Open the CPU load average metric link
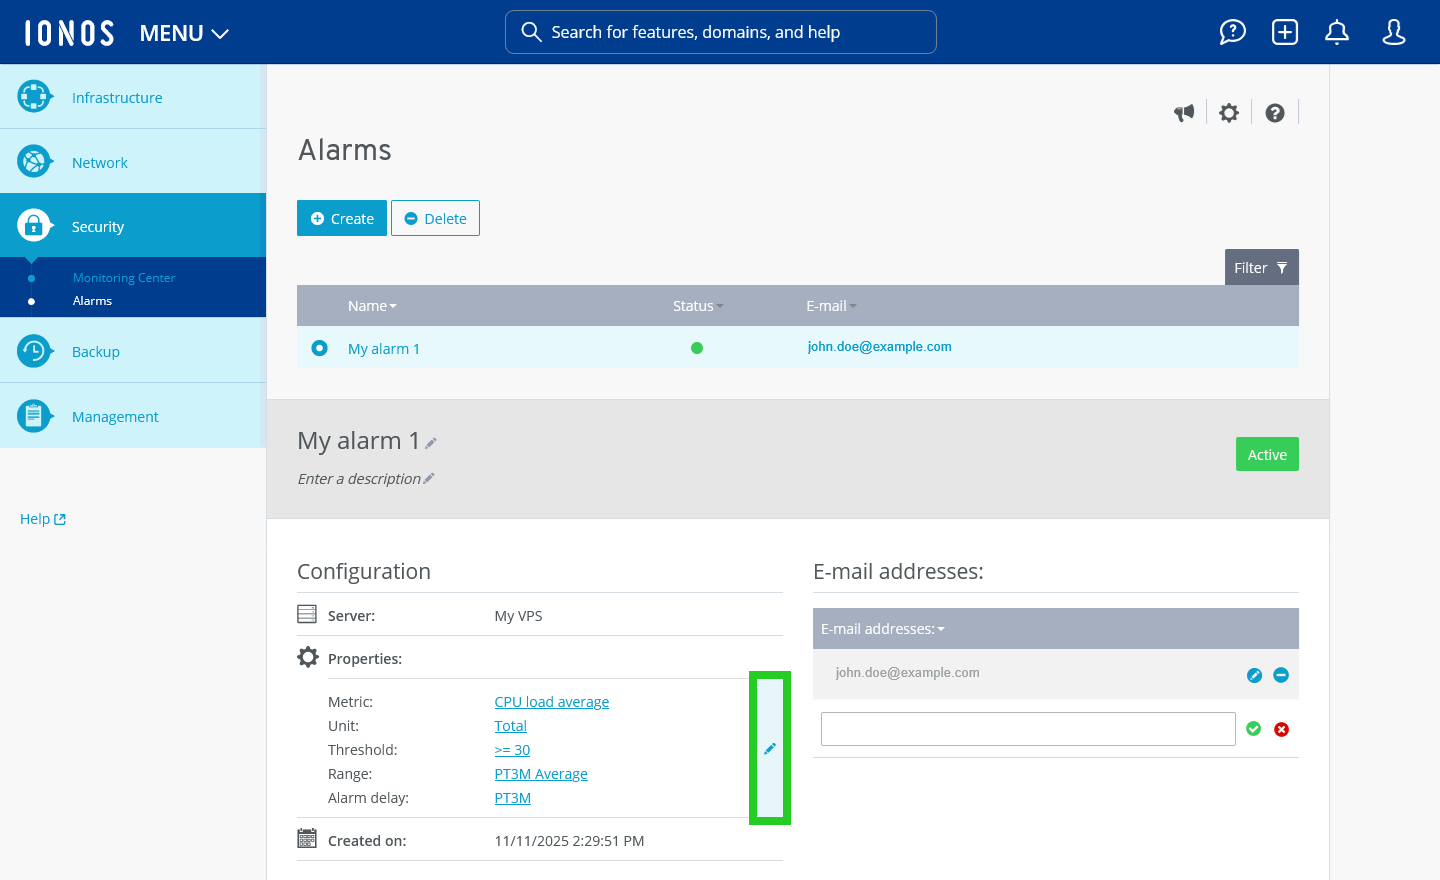The height and width of the screenshot is (880, 1440). tap(551, 701)
